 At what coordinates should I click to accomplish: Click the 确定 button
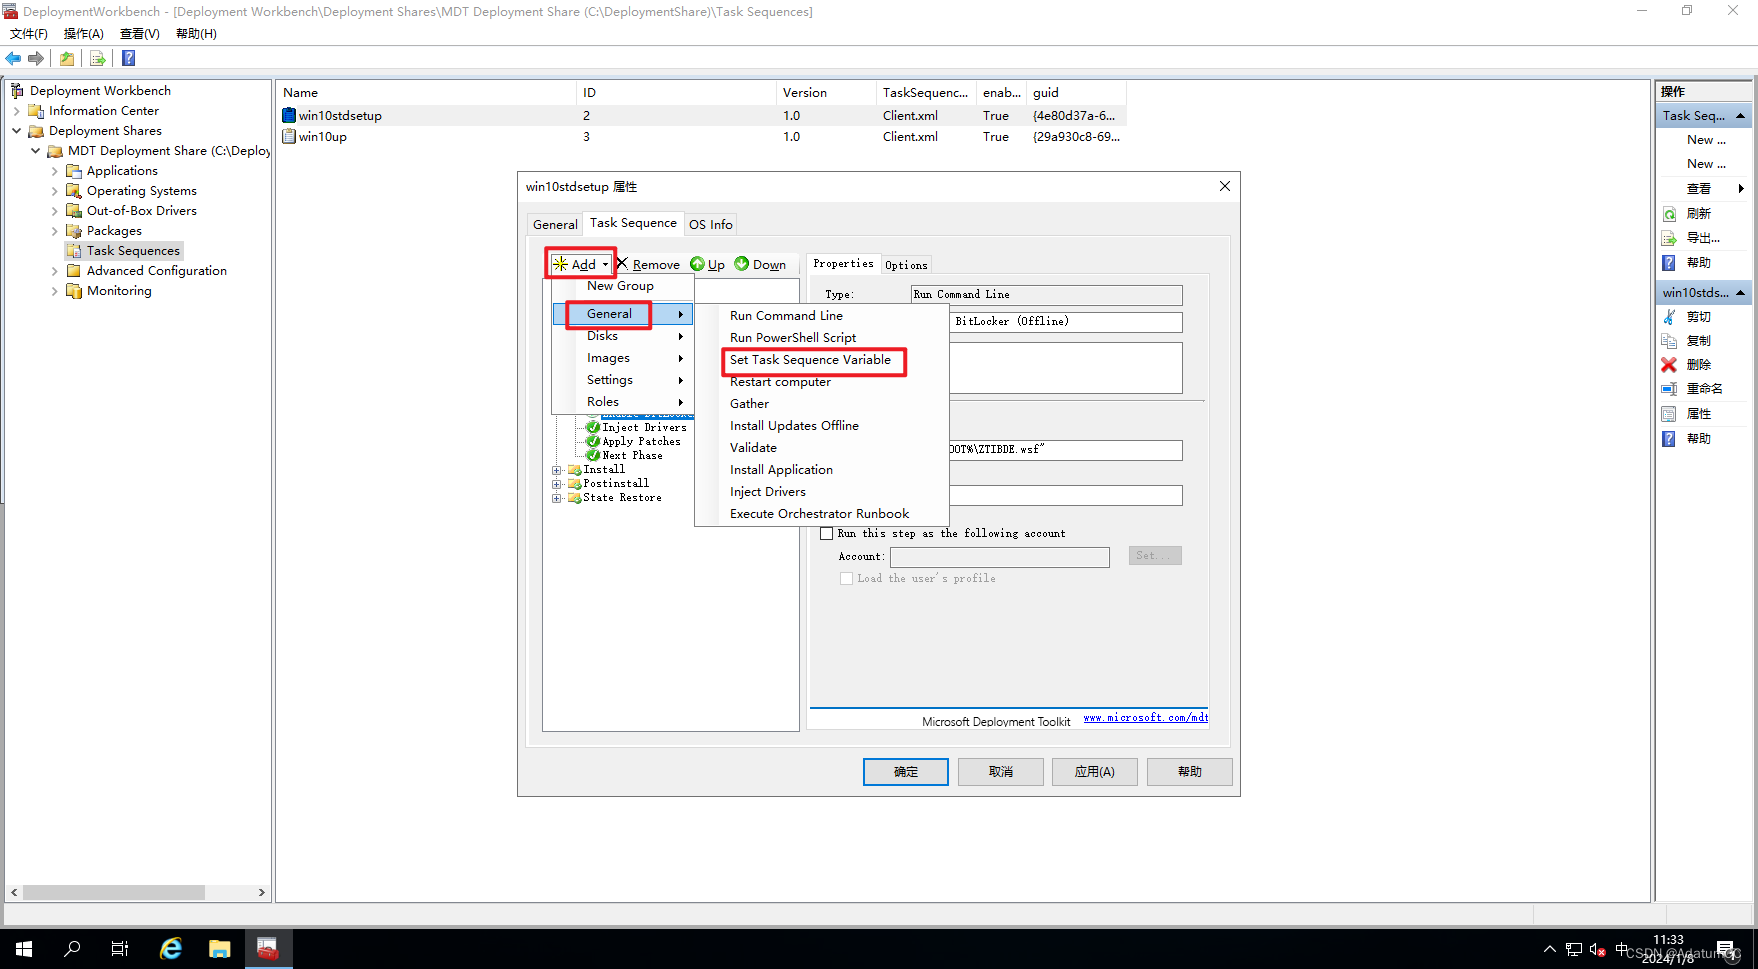[906, 772]
